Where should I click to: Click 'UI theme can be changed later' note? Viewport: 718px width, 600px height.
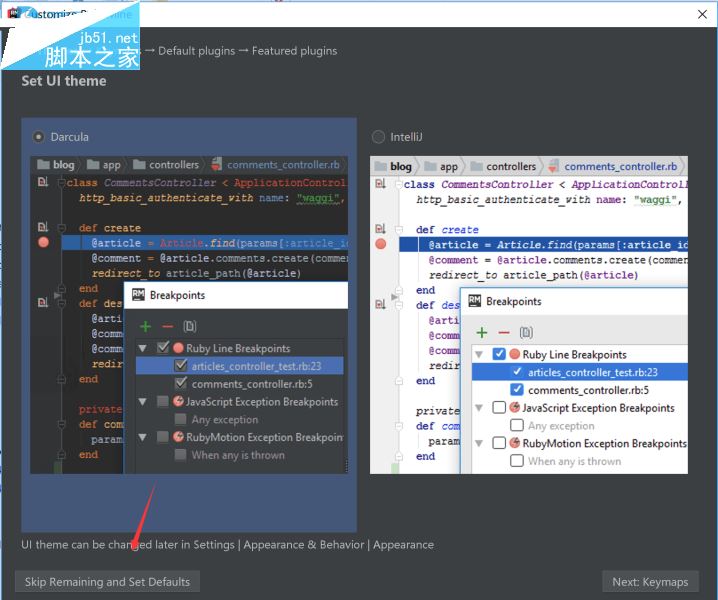click(x=227, y=545)
